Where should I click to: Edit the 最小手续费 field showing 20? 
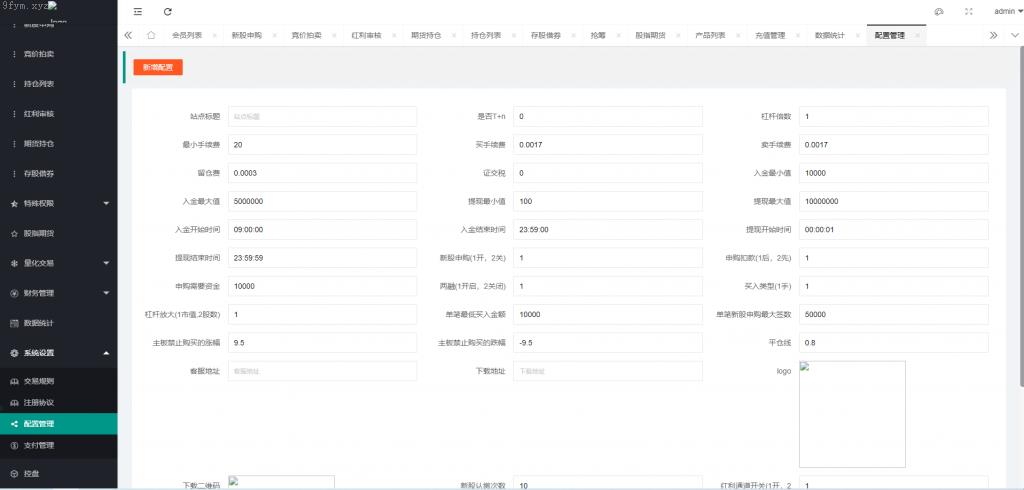323,144
